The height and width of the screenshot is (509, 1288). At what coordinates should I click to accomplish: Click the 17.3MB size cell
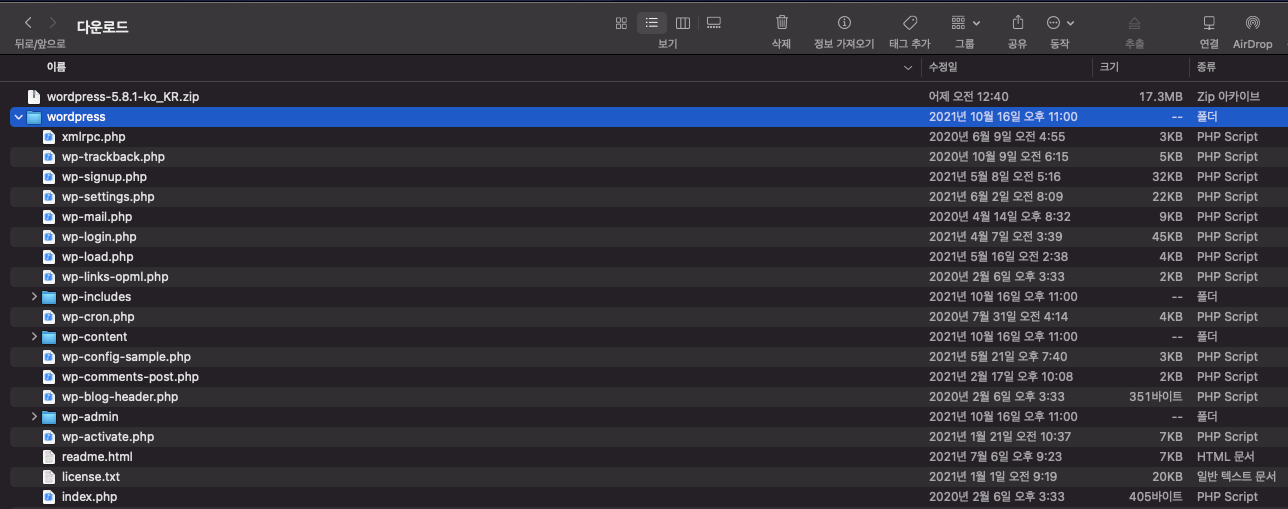click(x=1161, y=97)
